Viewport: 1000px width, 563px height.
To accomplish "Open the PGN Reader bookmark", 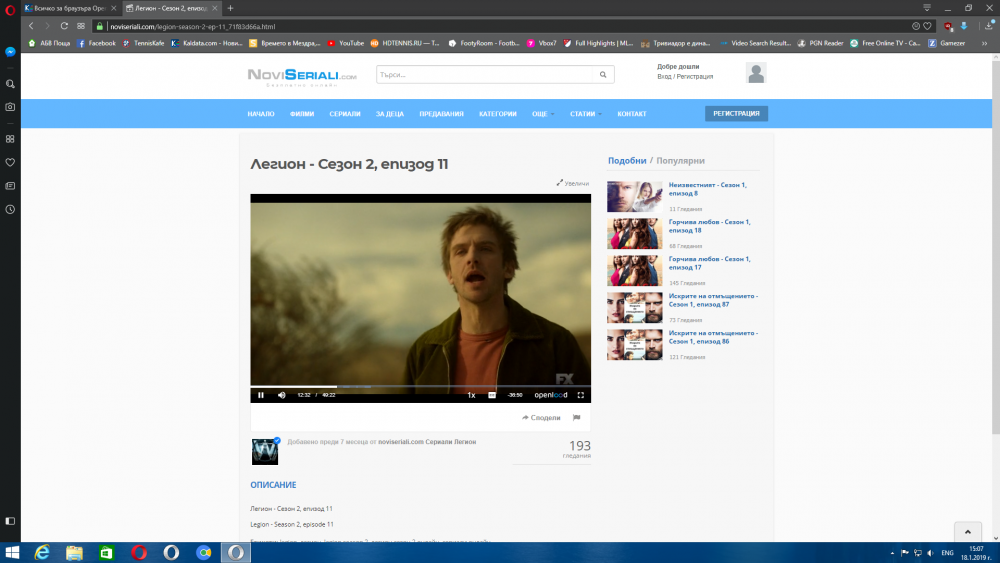I will click(x=820, y=43).
